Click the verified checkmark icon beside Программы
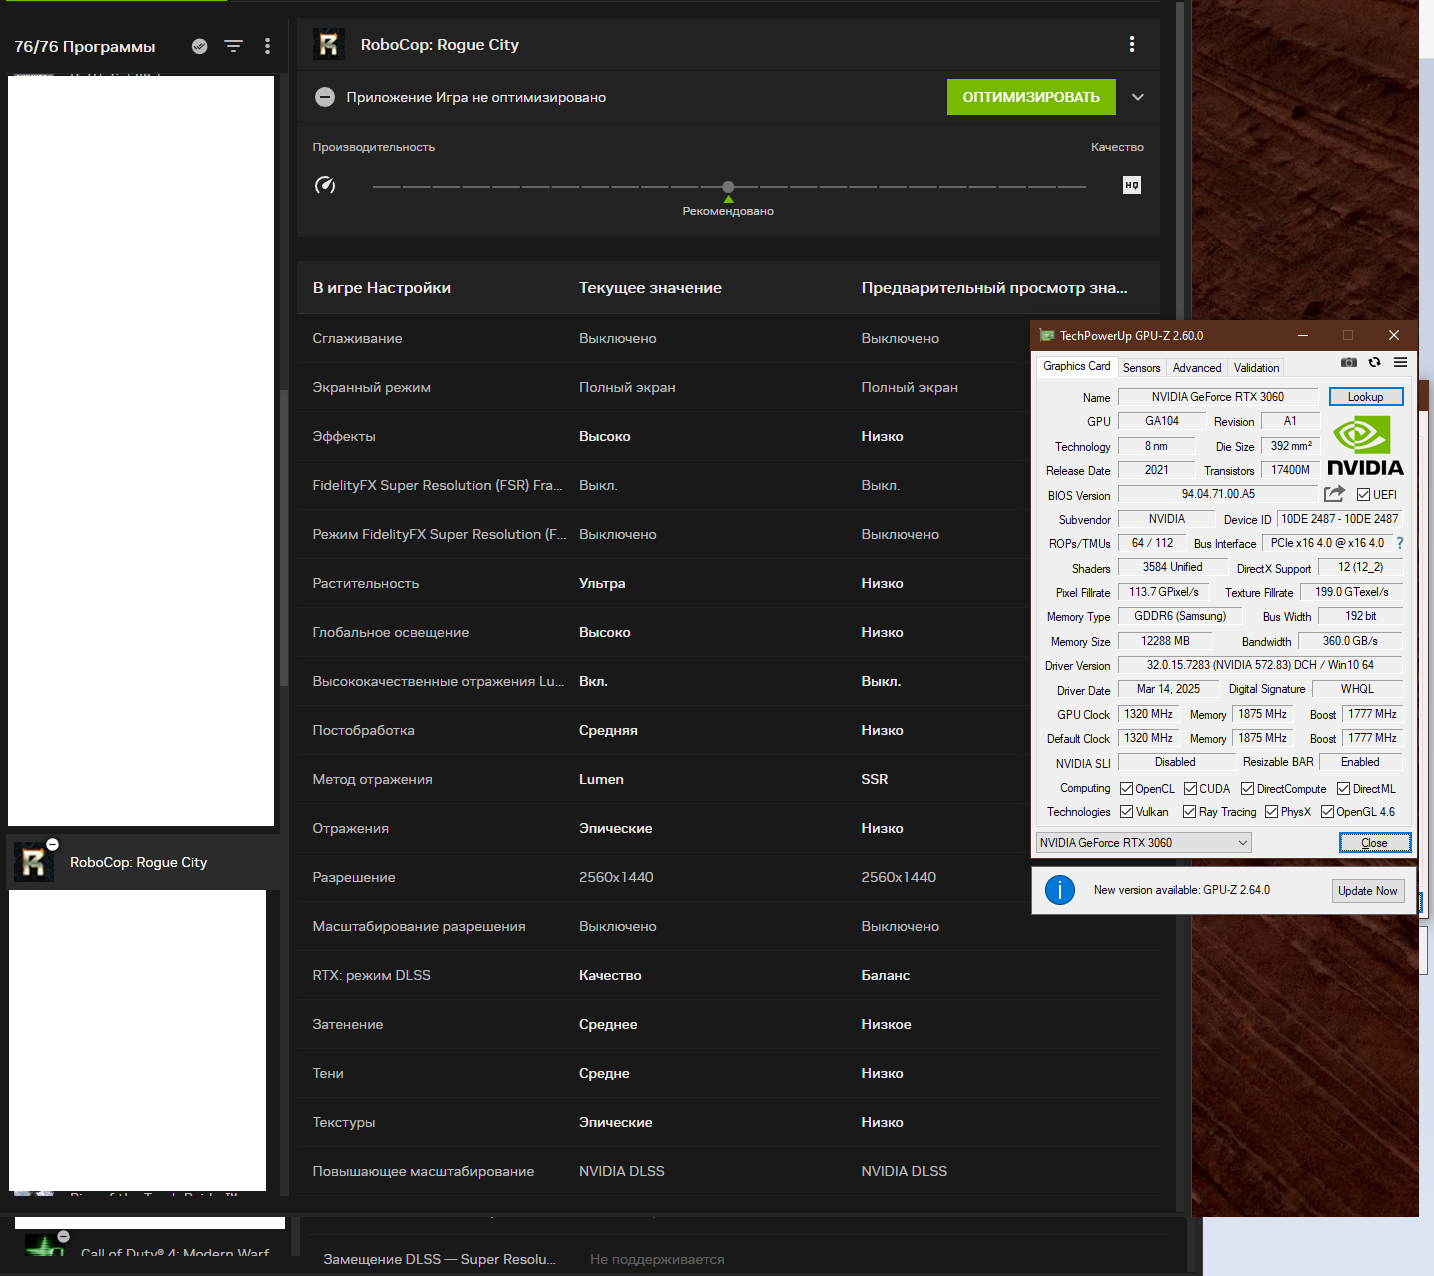 point(200,46)
